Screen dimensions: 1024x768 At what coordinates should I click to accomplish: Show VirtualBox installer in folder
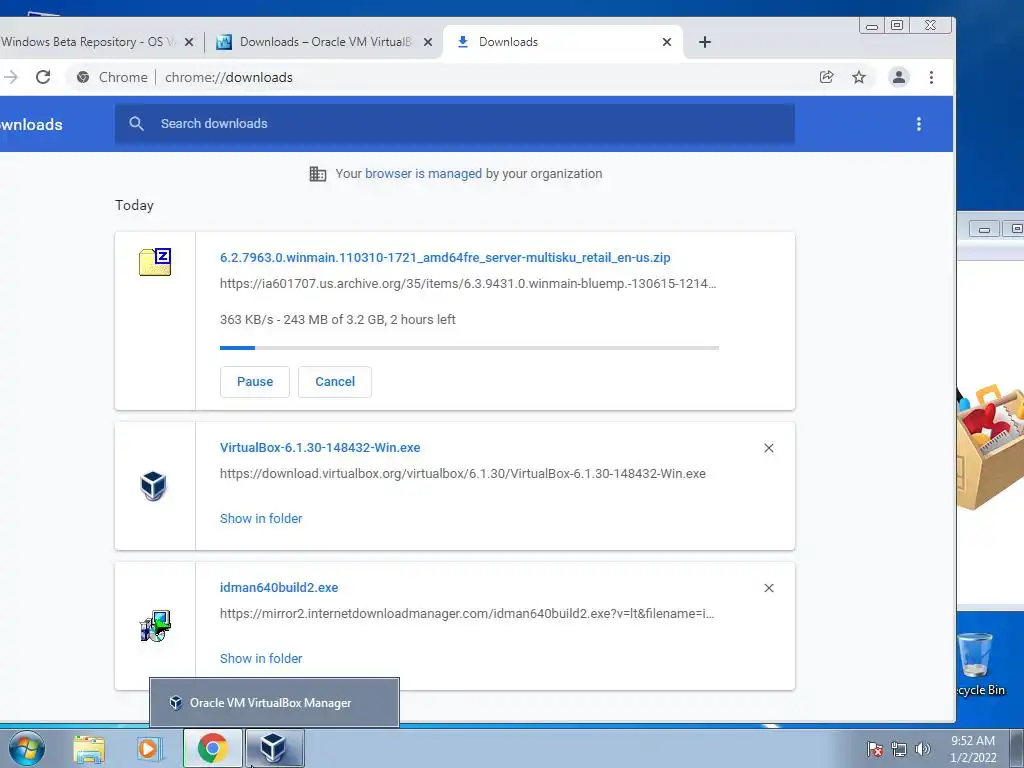click(x=261, y=519)
